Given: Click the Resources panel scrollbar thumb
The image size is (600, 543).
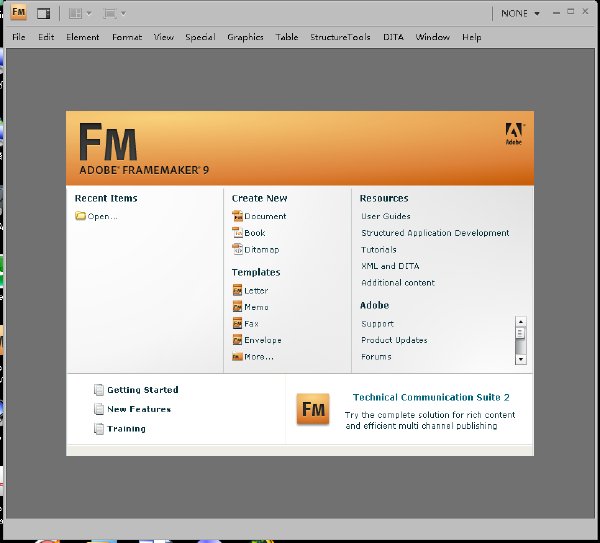Looking at the screenshot, I should tap(520, 333).
